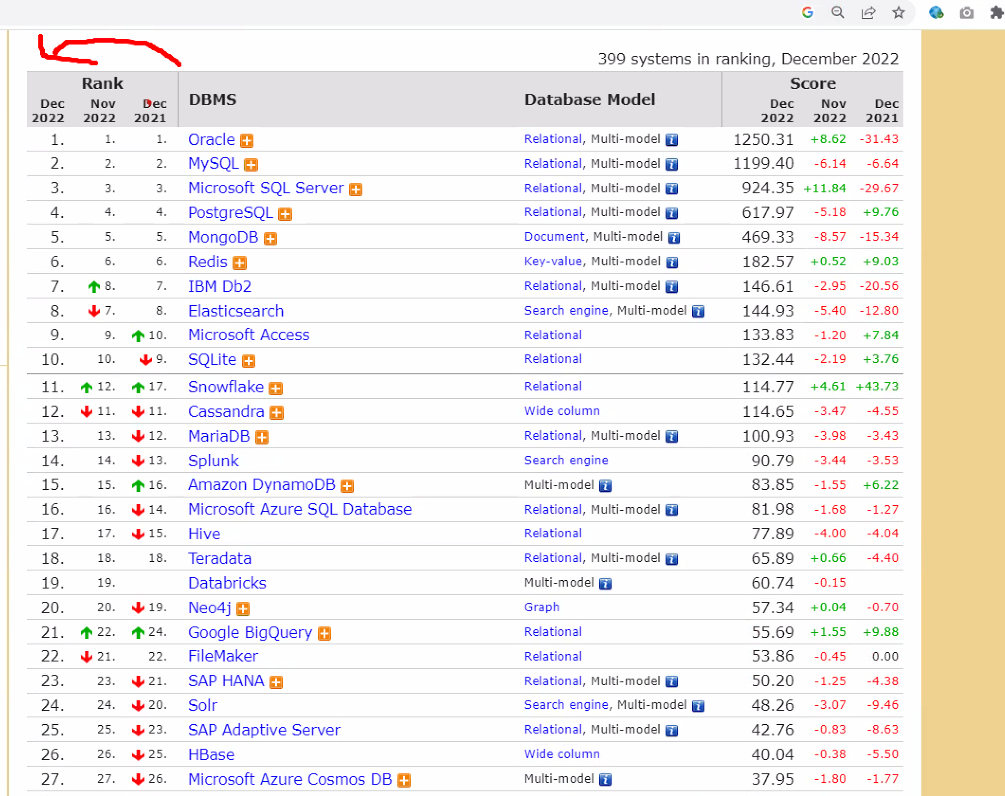Viewport: 1005px width, 796px height.
Task: Click Wide column link in HBase row
Action: (562, 754)
